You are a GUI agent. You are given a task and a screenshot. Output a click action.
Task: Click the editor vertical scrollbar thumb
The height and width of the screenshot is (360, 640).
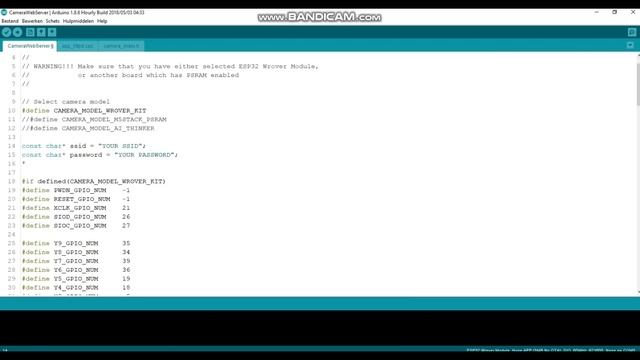coord(638,84)
